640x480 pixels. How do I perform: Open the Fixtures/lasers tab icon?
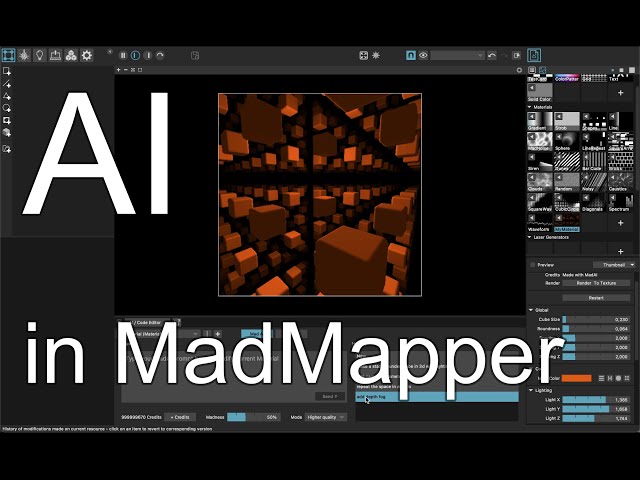[x=24, y=55]
